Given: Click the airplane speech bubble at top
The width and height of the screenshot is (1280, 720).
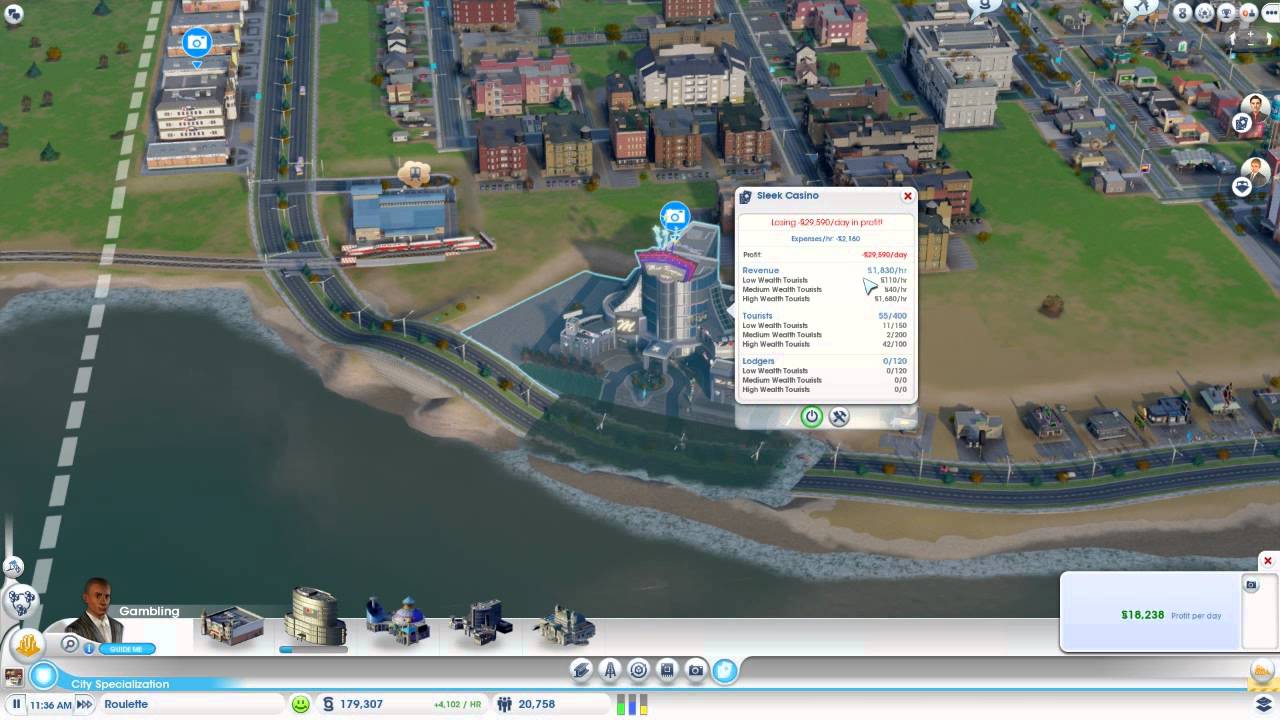Looking at the screenshot, I should [1140, 8].
